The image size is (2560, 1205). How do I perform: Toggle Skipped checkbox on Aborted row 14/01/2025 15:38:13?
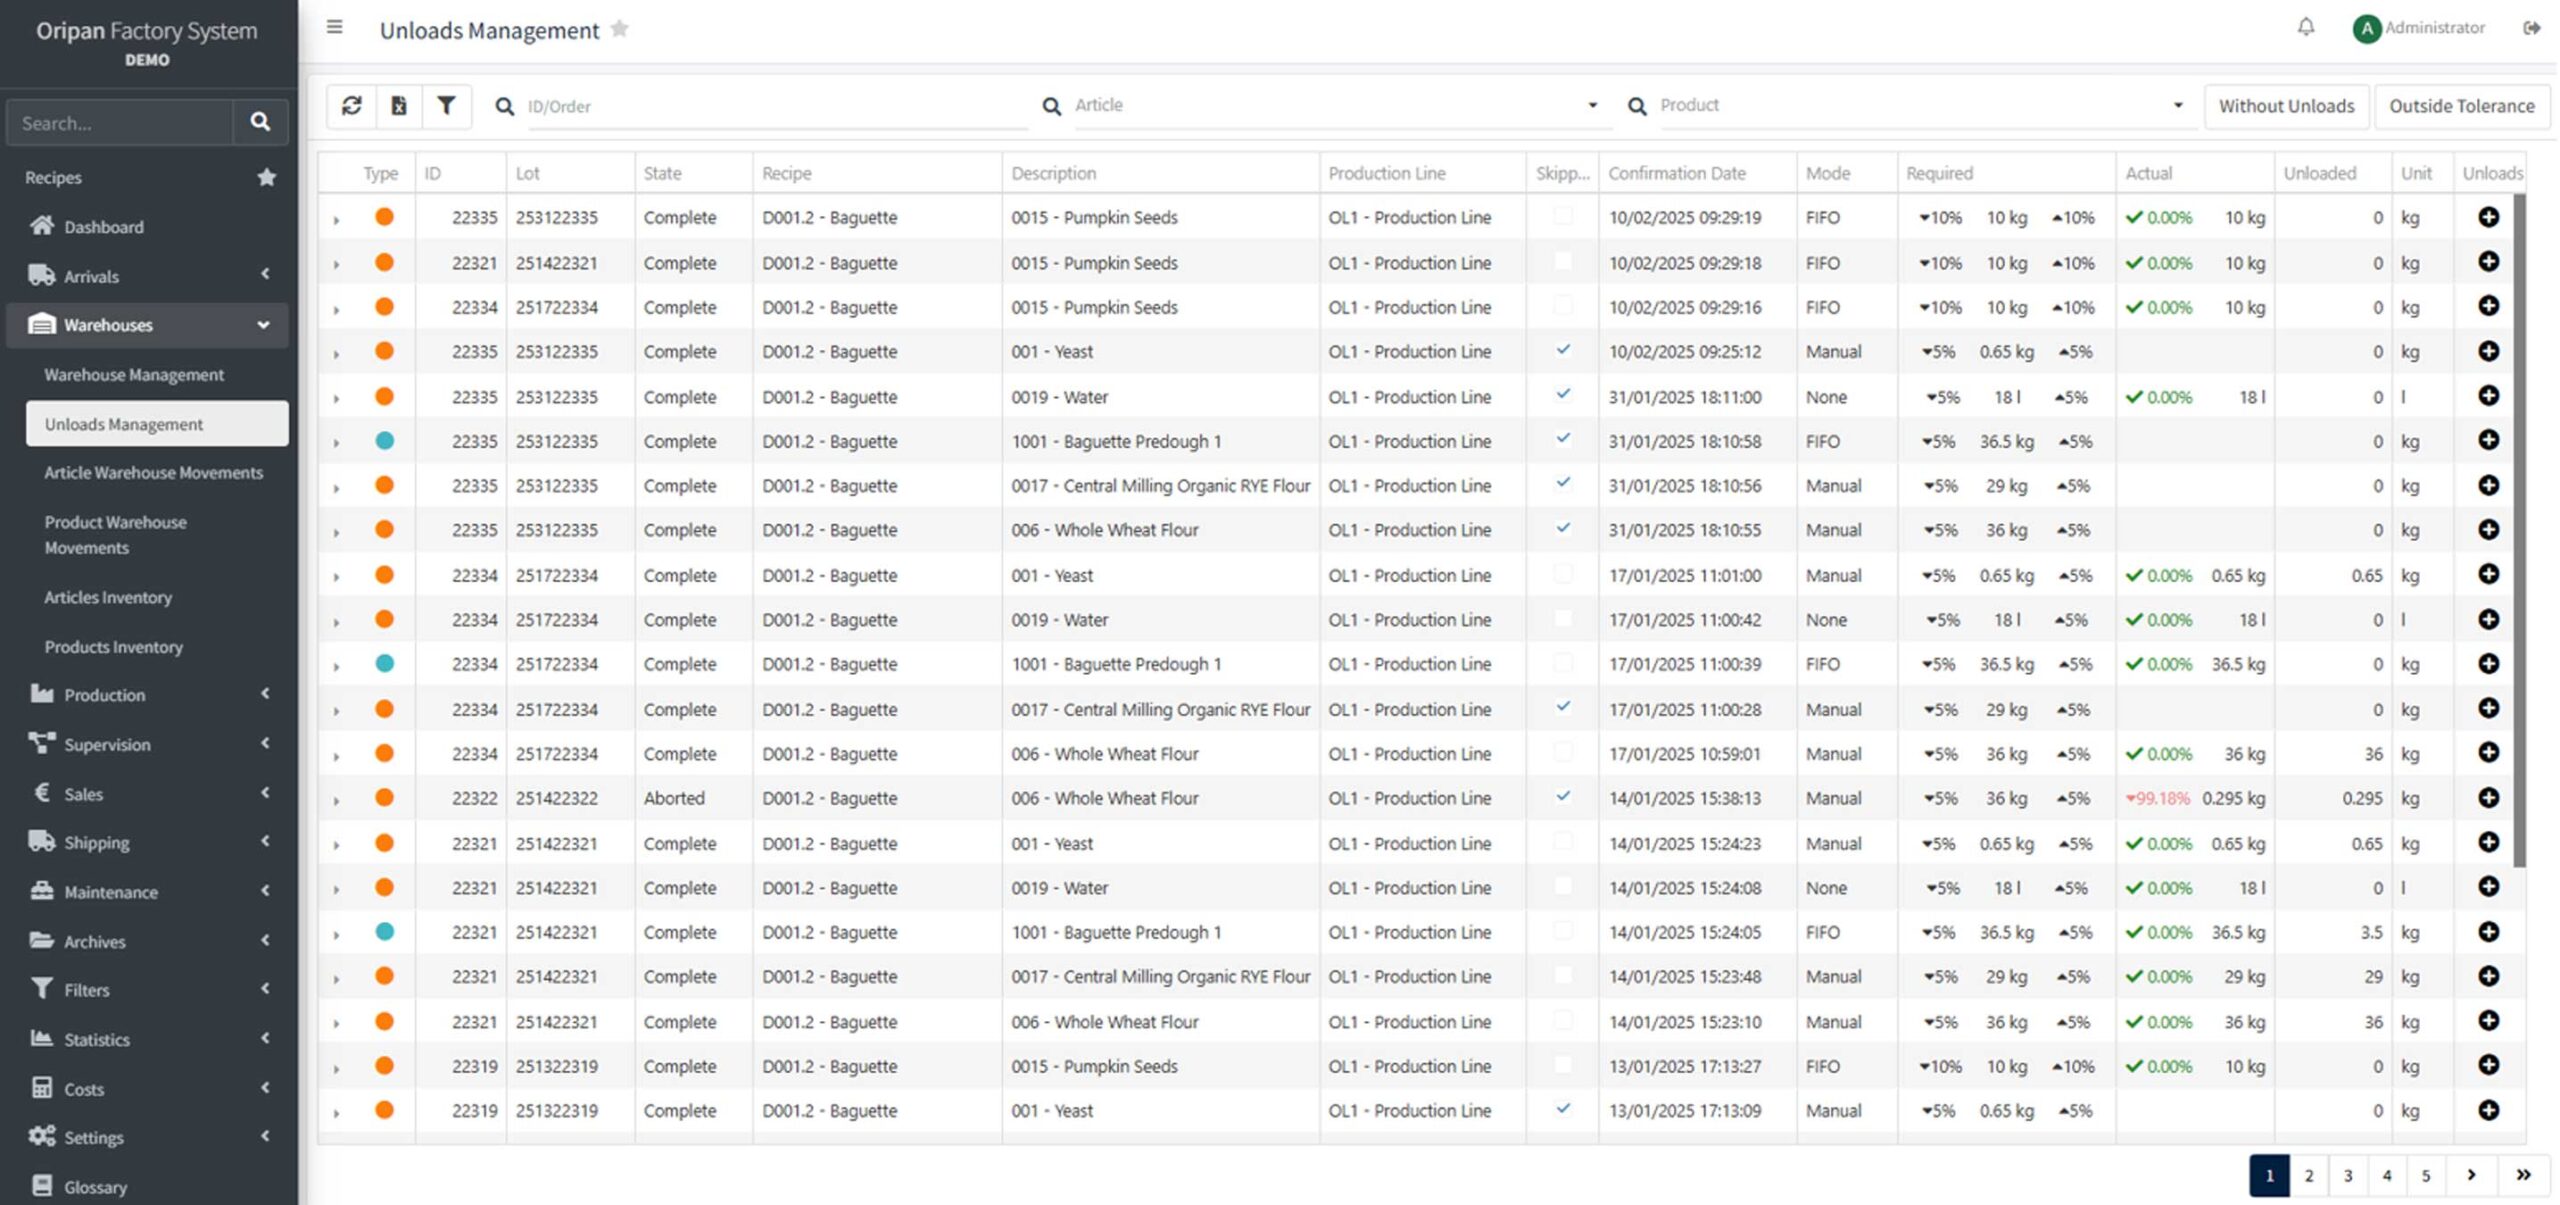1562,797
